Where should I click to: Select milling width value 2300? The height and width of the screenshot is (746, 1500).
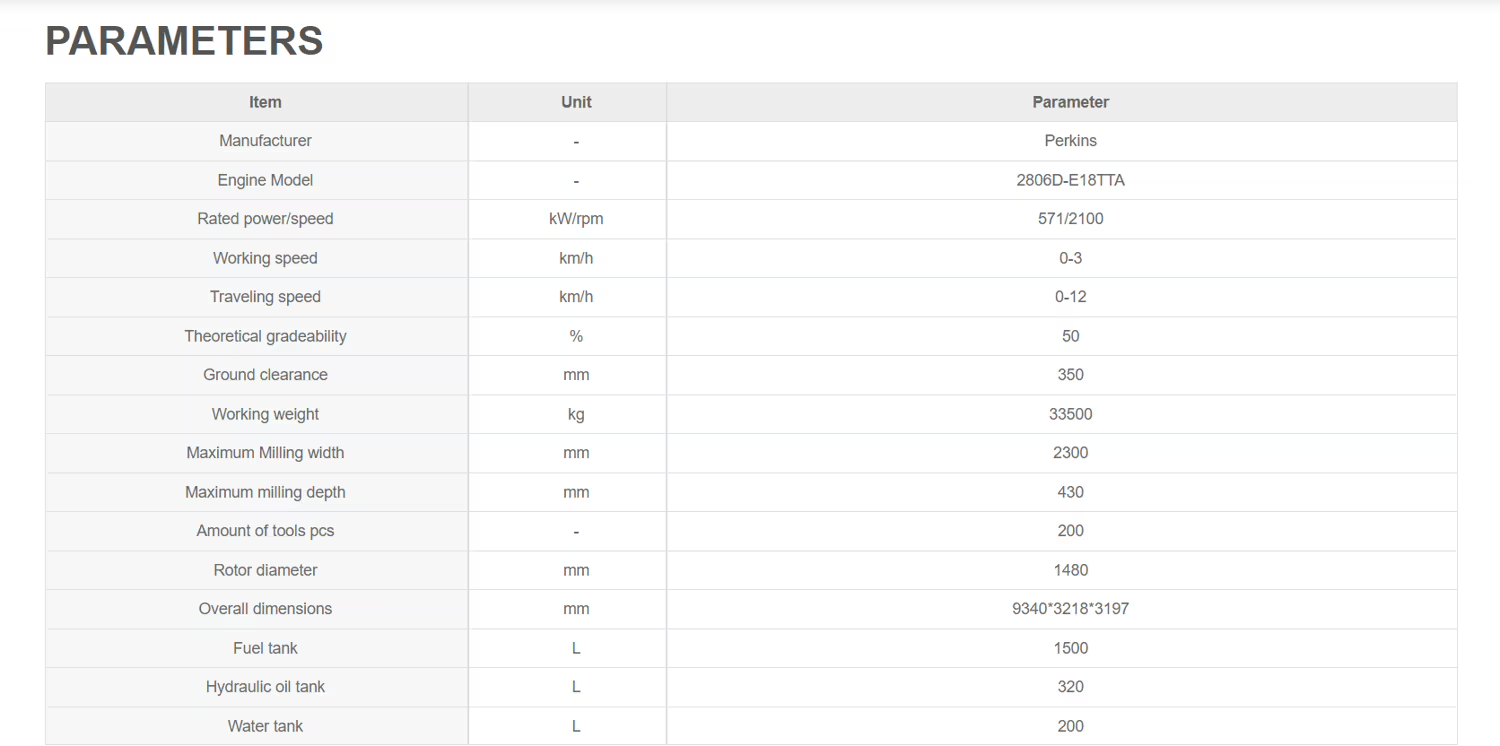pyautogui.click(x=1070, y=453)
